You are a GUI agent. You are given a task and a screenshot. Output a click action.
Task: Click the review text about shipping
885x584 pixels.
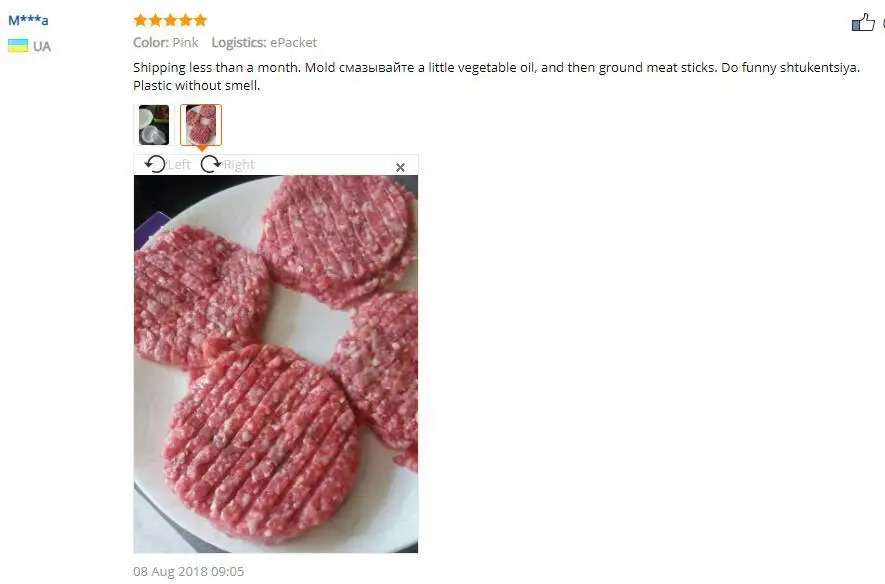pos(496,76)
